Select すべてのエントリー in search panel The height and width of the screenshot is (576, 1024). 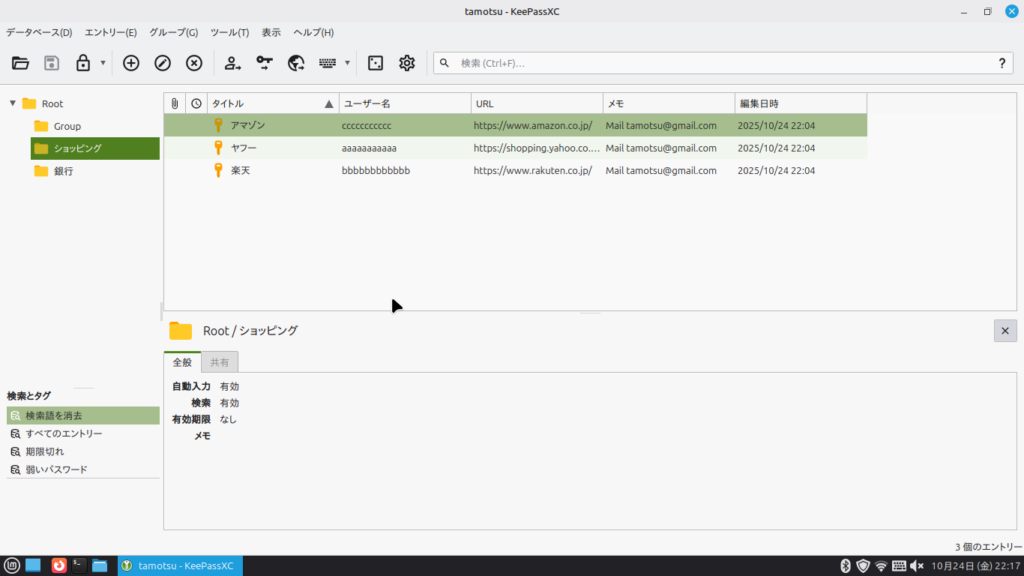(63, 433)
